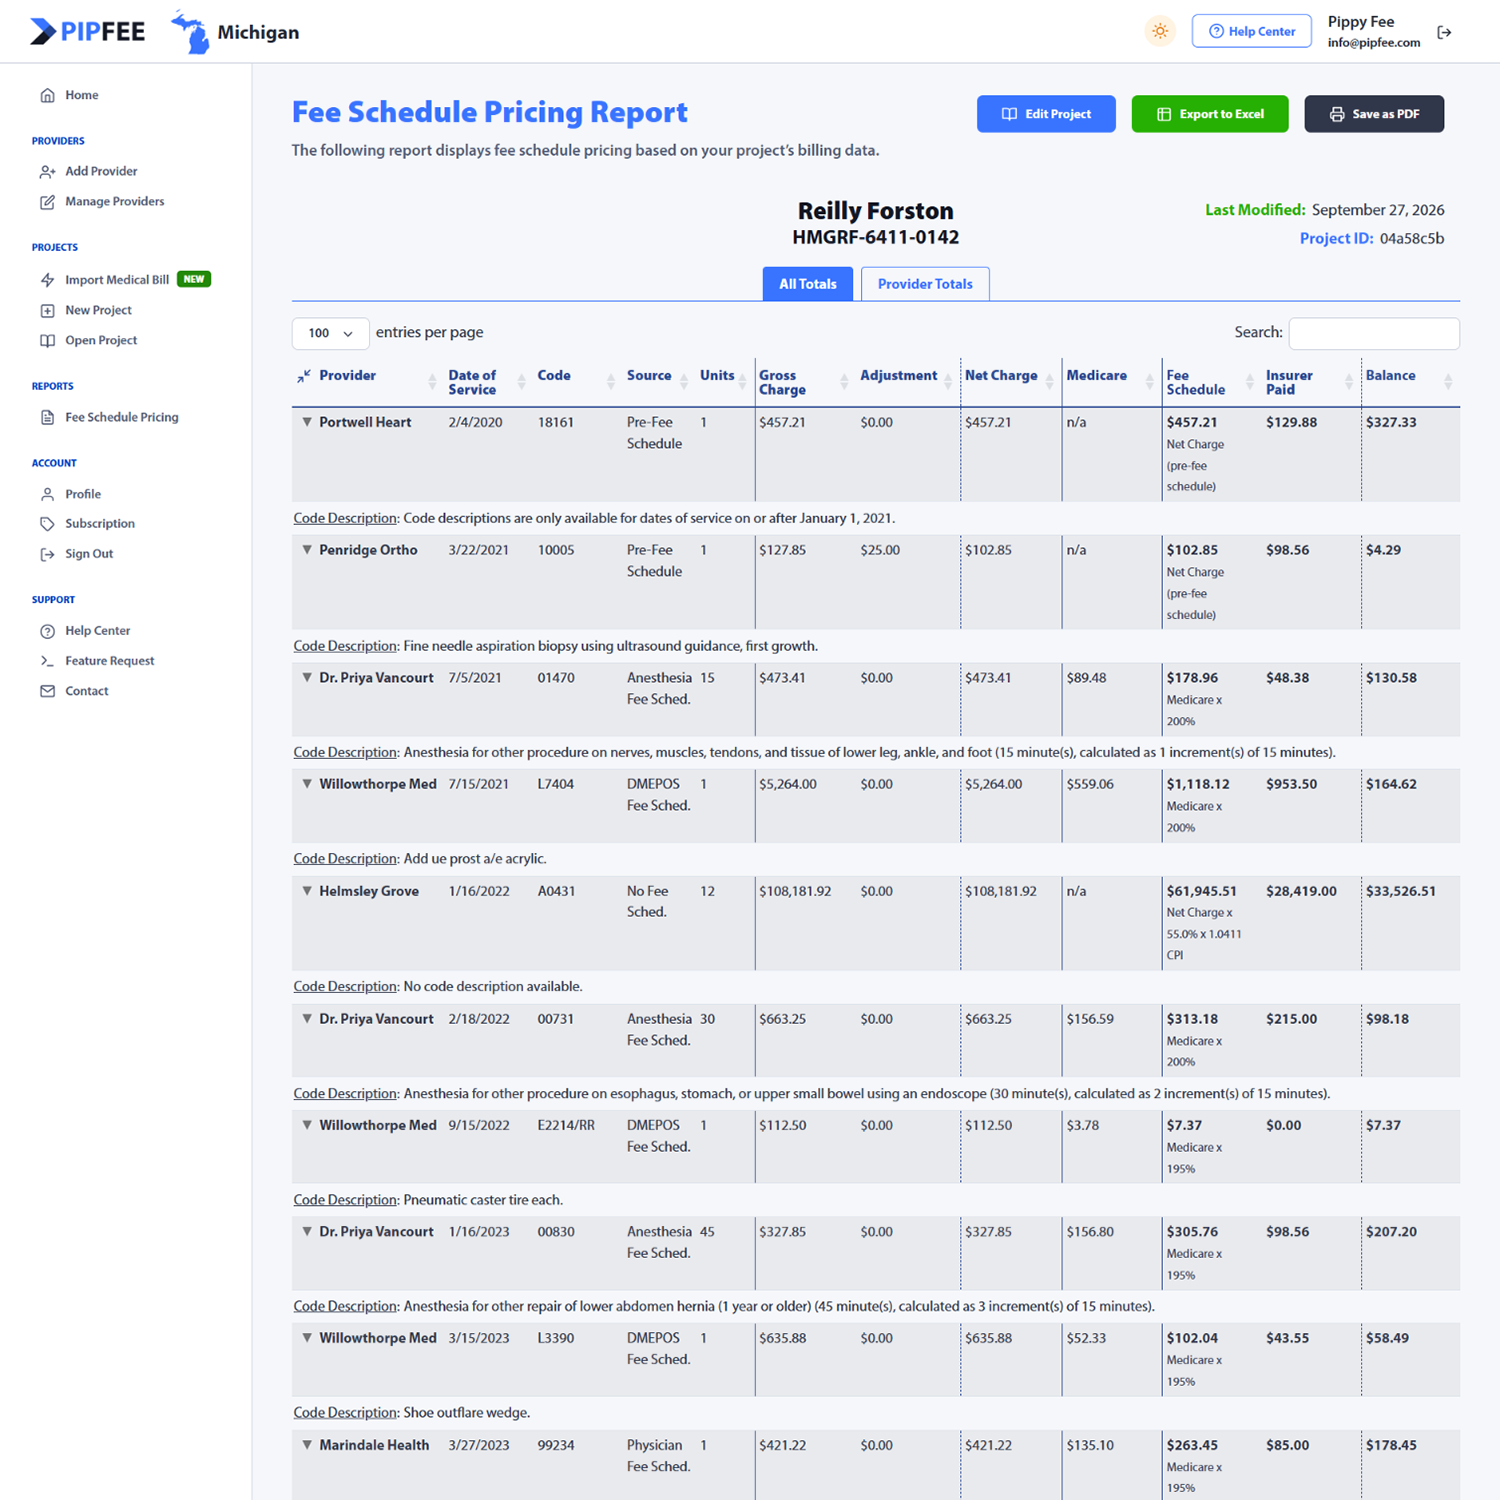Click the Search input field

[x=1374, y=333]
